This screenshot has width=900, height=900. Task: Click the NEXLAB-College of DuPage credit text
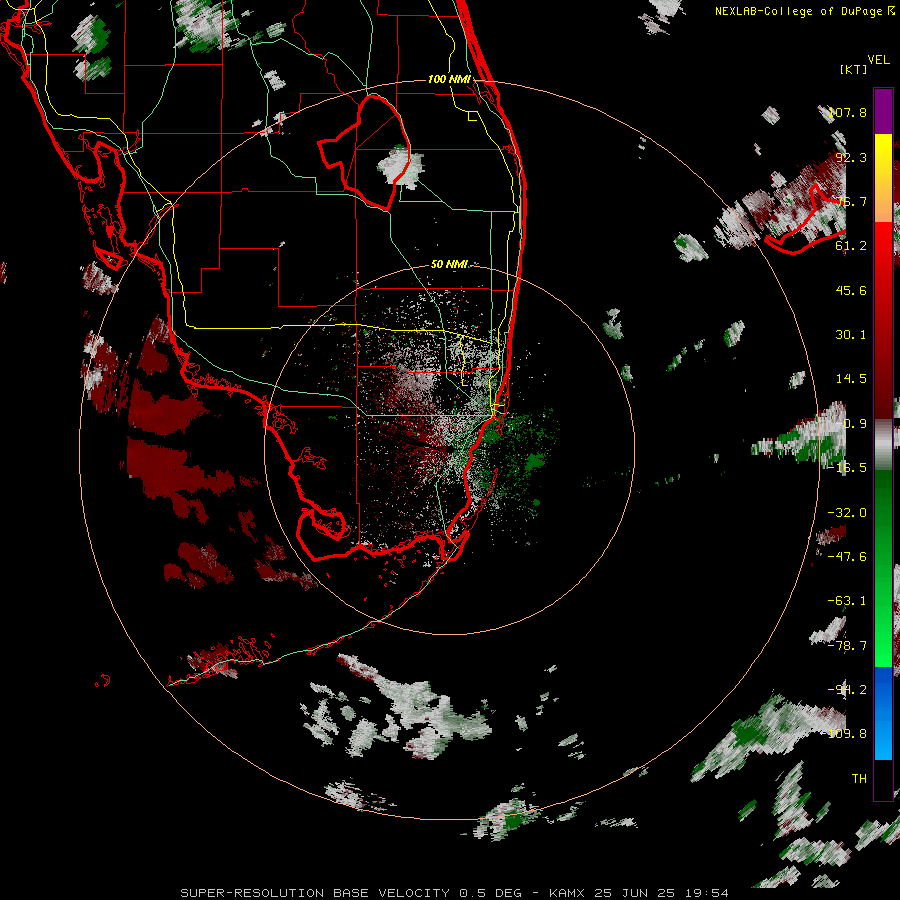coord(804,11)
